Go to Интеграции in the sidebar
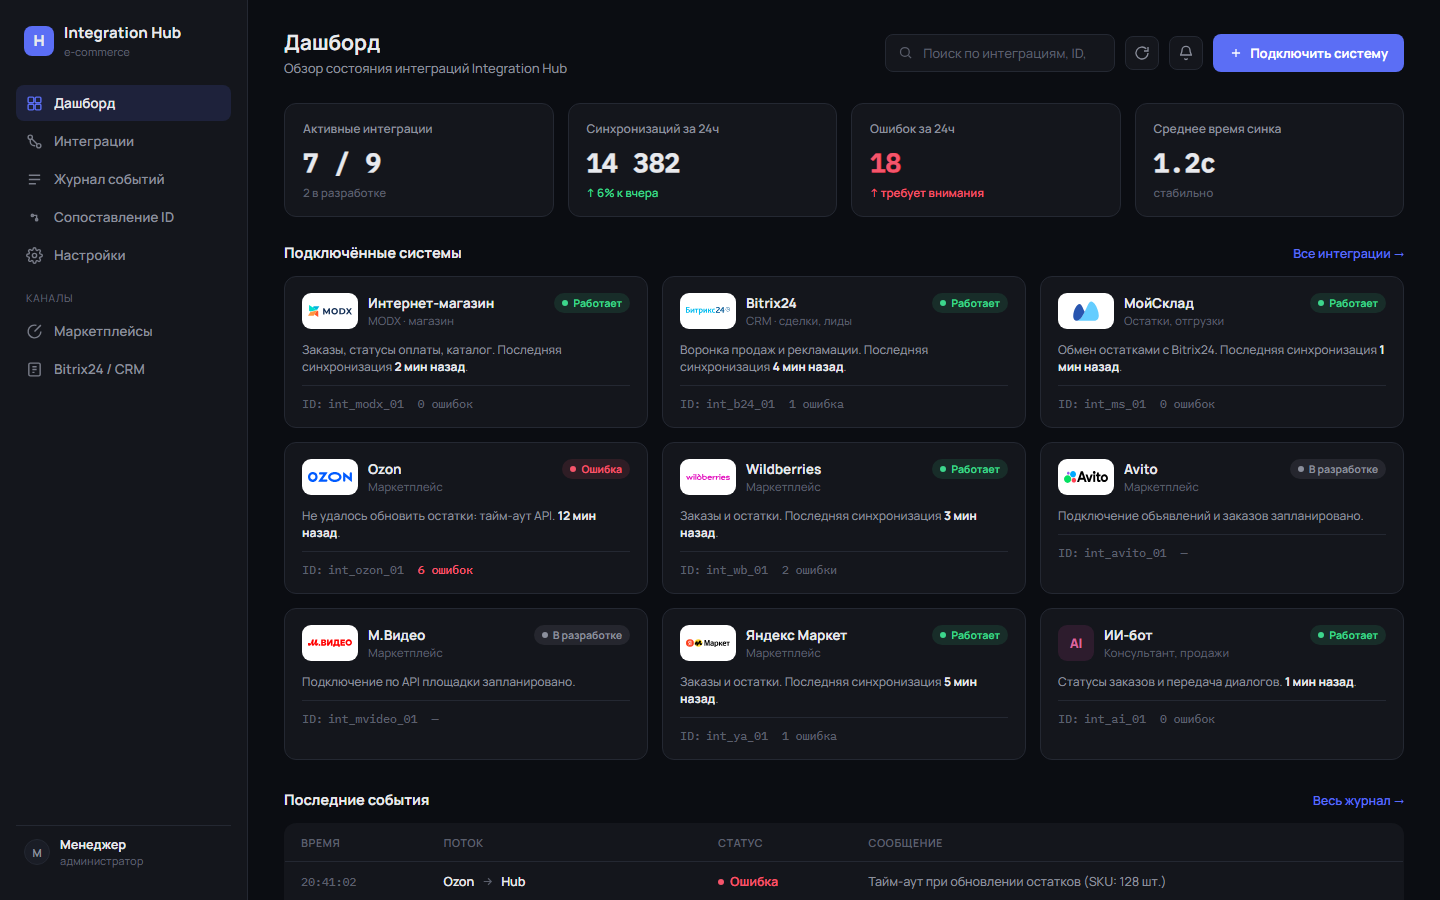 (123, 141)
